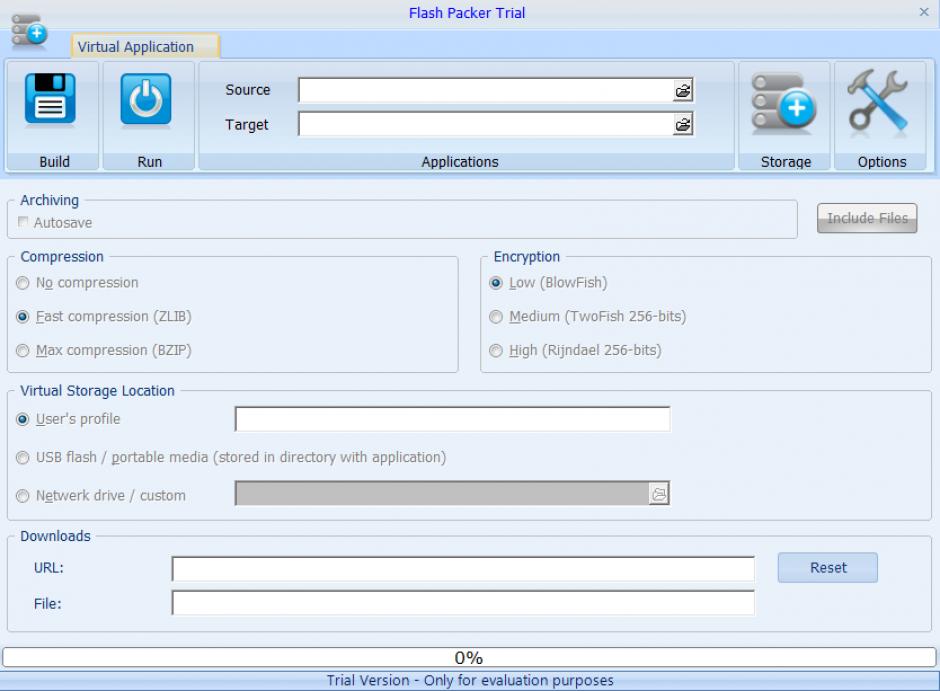The image size is (940, 691).
Task: Click the Network drive path field
Action: point(442,494)
